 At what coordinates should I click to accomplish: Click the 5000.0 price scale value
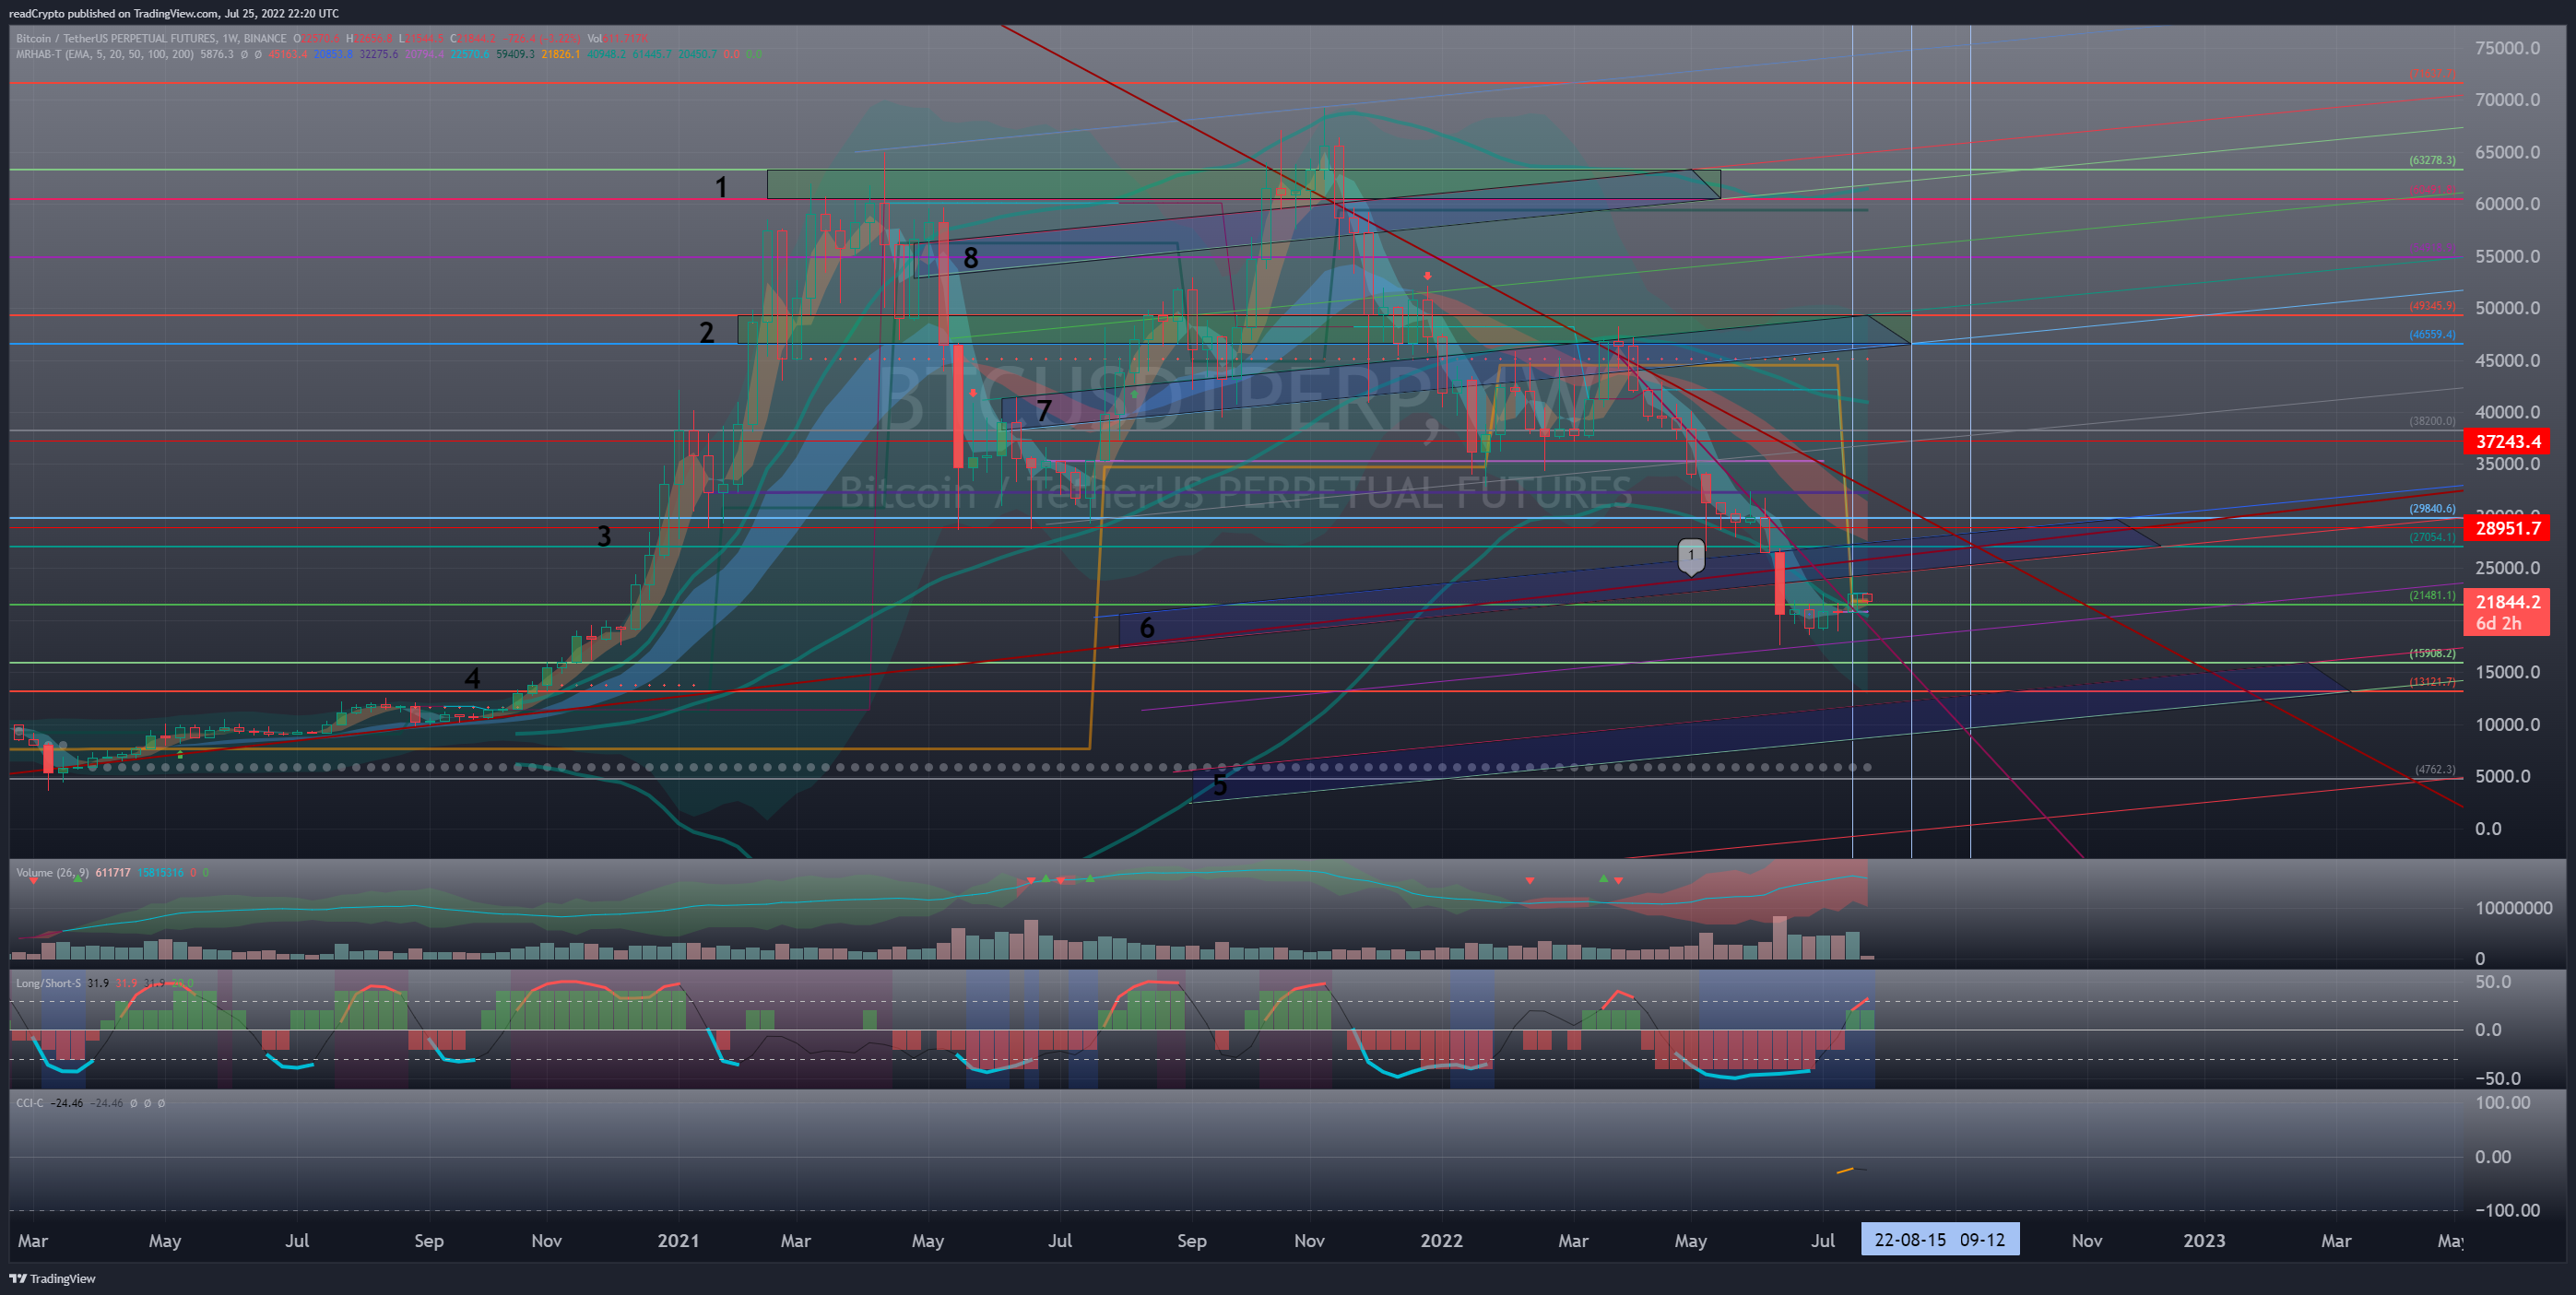[2503, 776]
